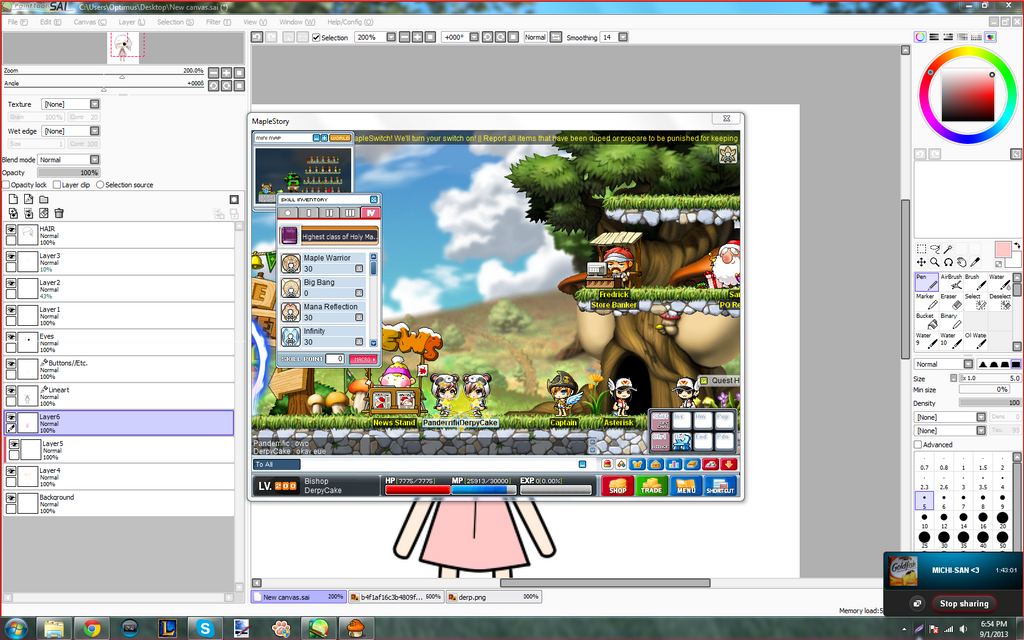Select the Pen tool
Screen dimensions: 1024x640
click(926, 282)
